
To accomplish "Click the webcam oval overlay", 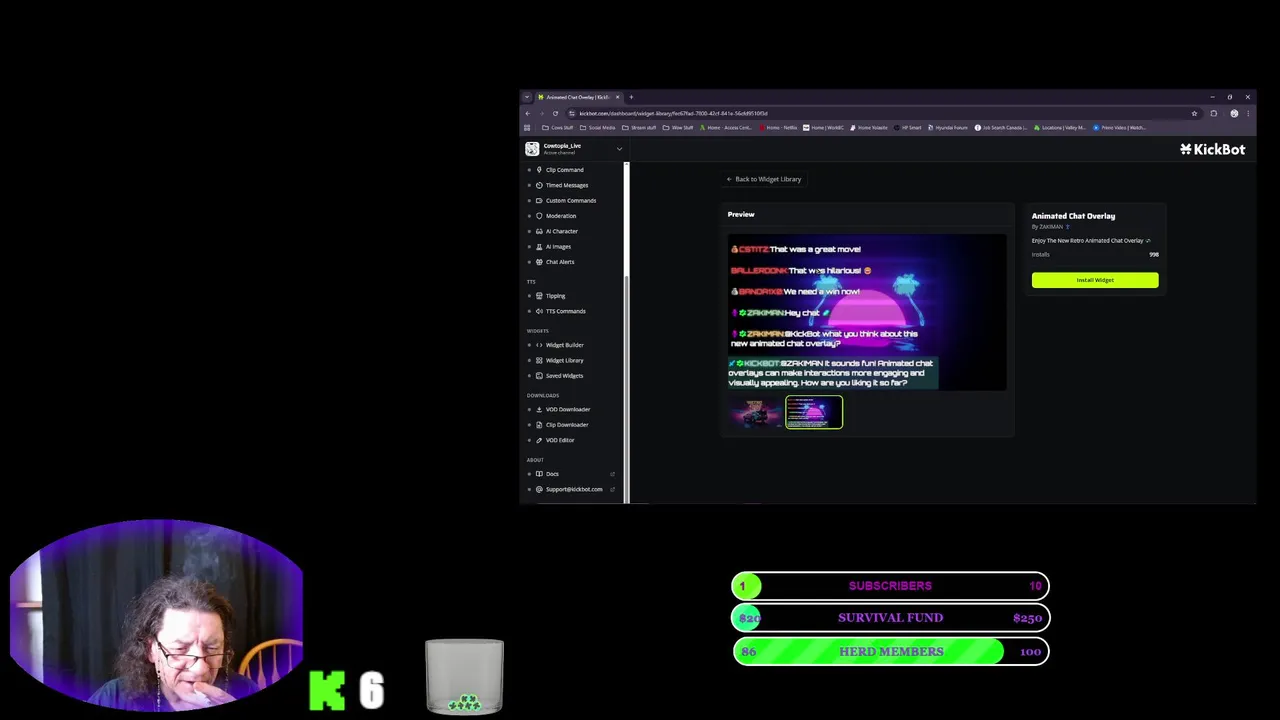I will point(156,615).
